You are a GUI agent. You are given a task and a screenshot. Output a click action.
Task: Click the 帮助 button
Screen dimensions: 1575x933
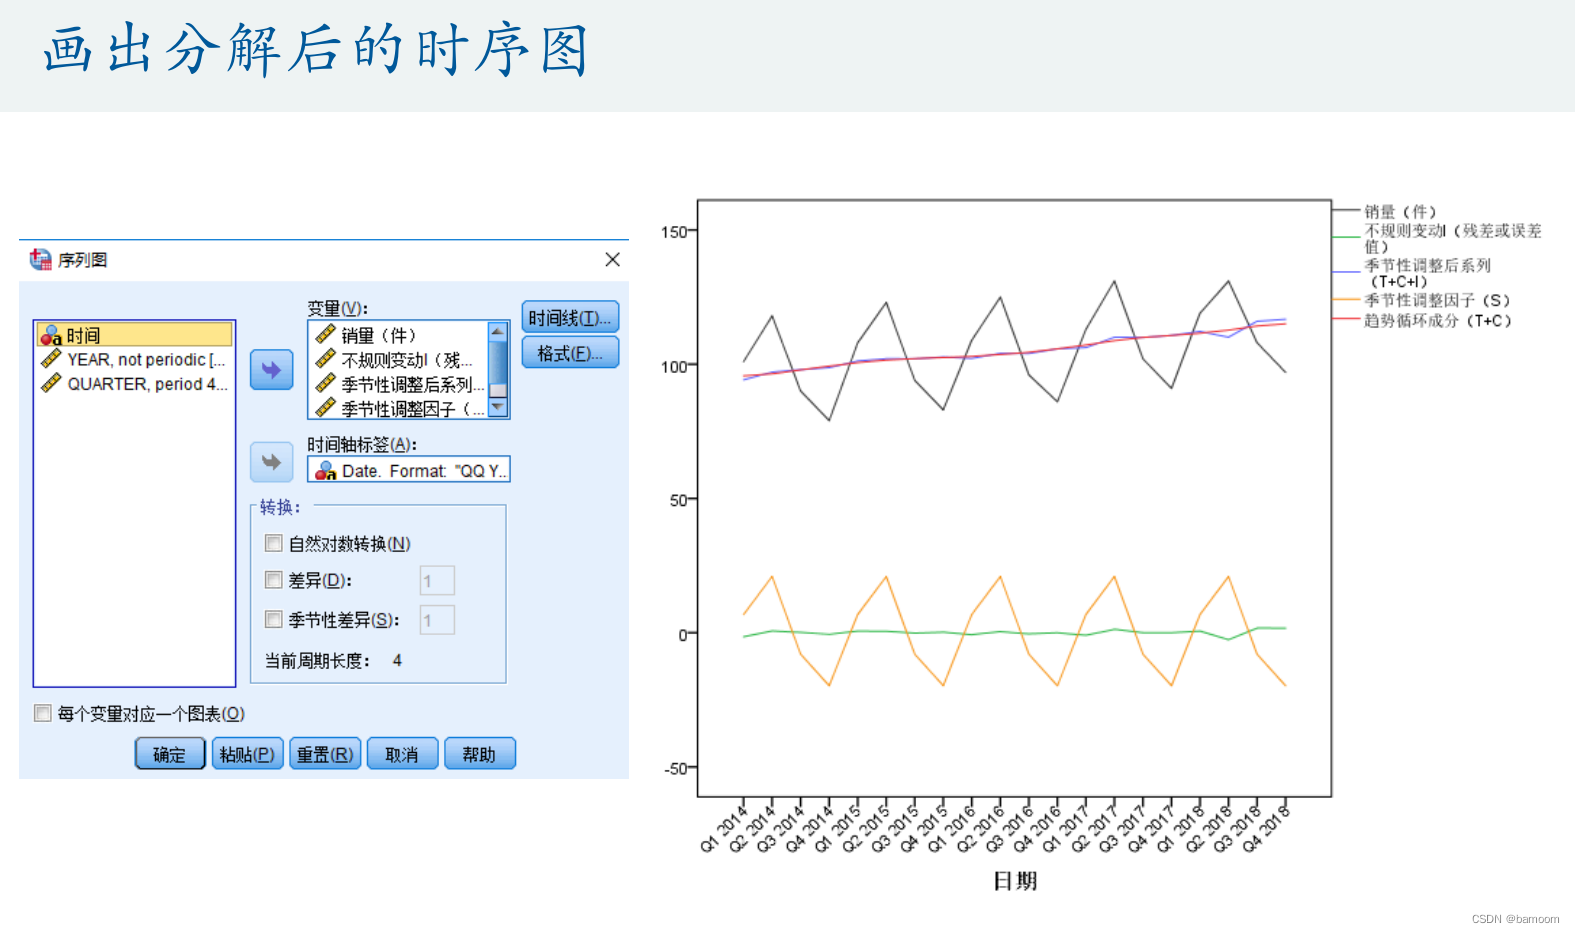pos(480,754)
